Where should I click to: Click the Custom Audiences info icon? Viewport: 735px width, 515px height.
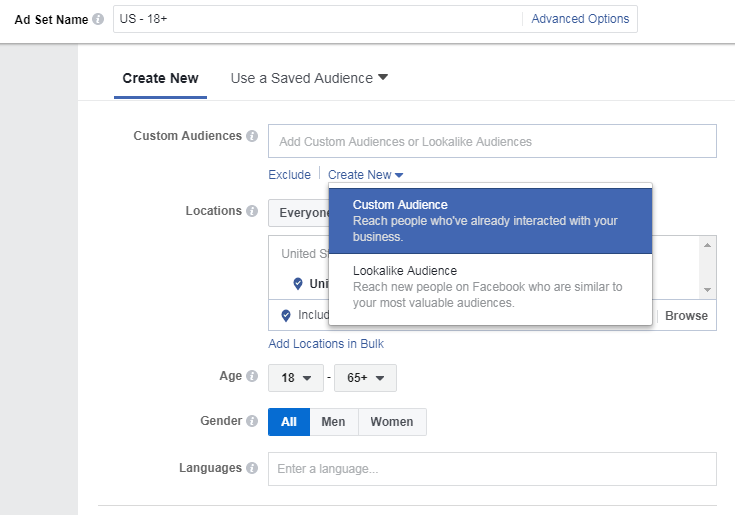click(252, 136)
